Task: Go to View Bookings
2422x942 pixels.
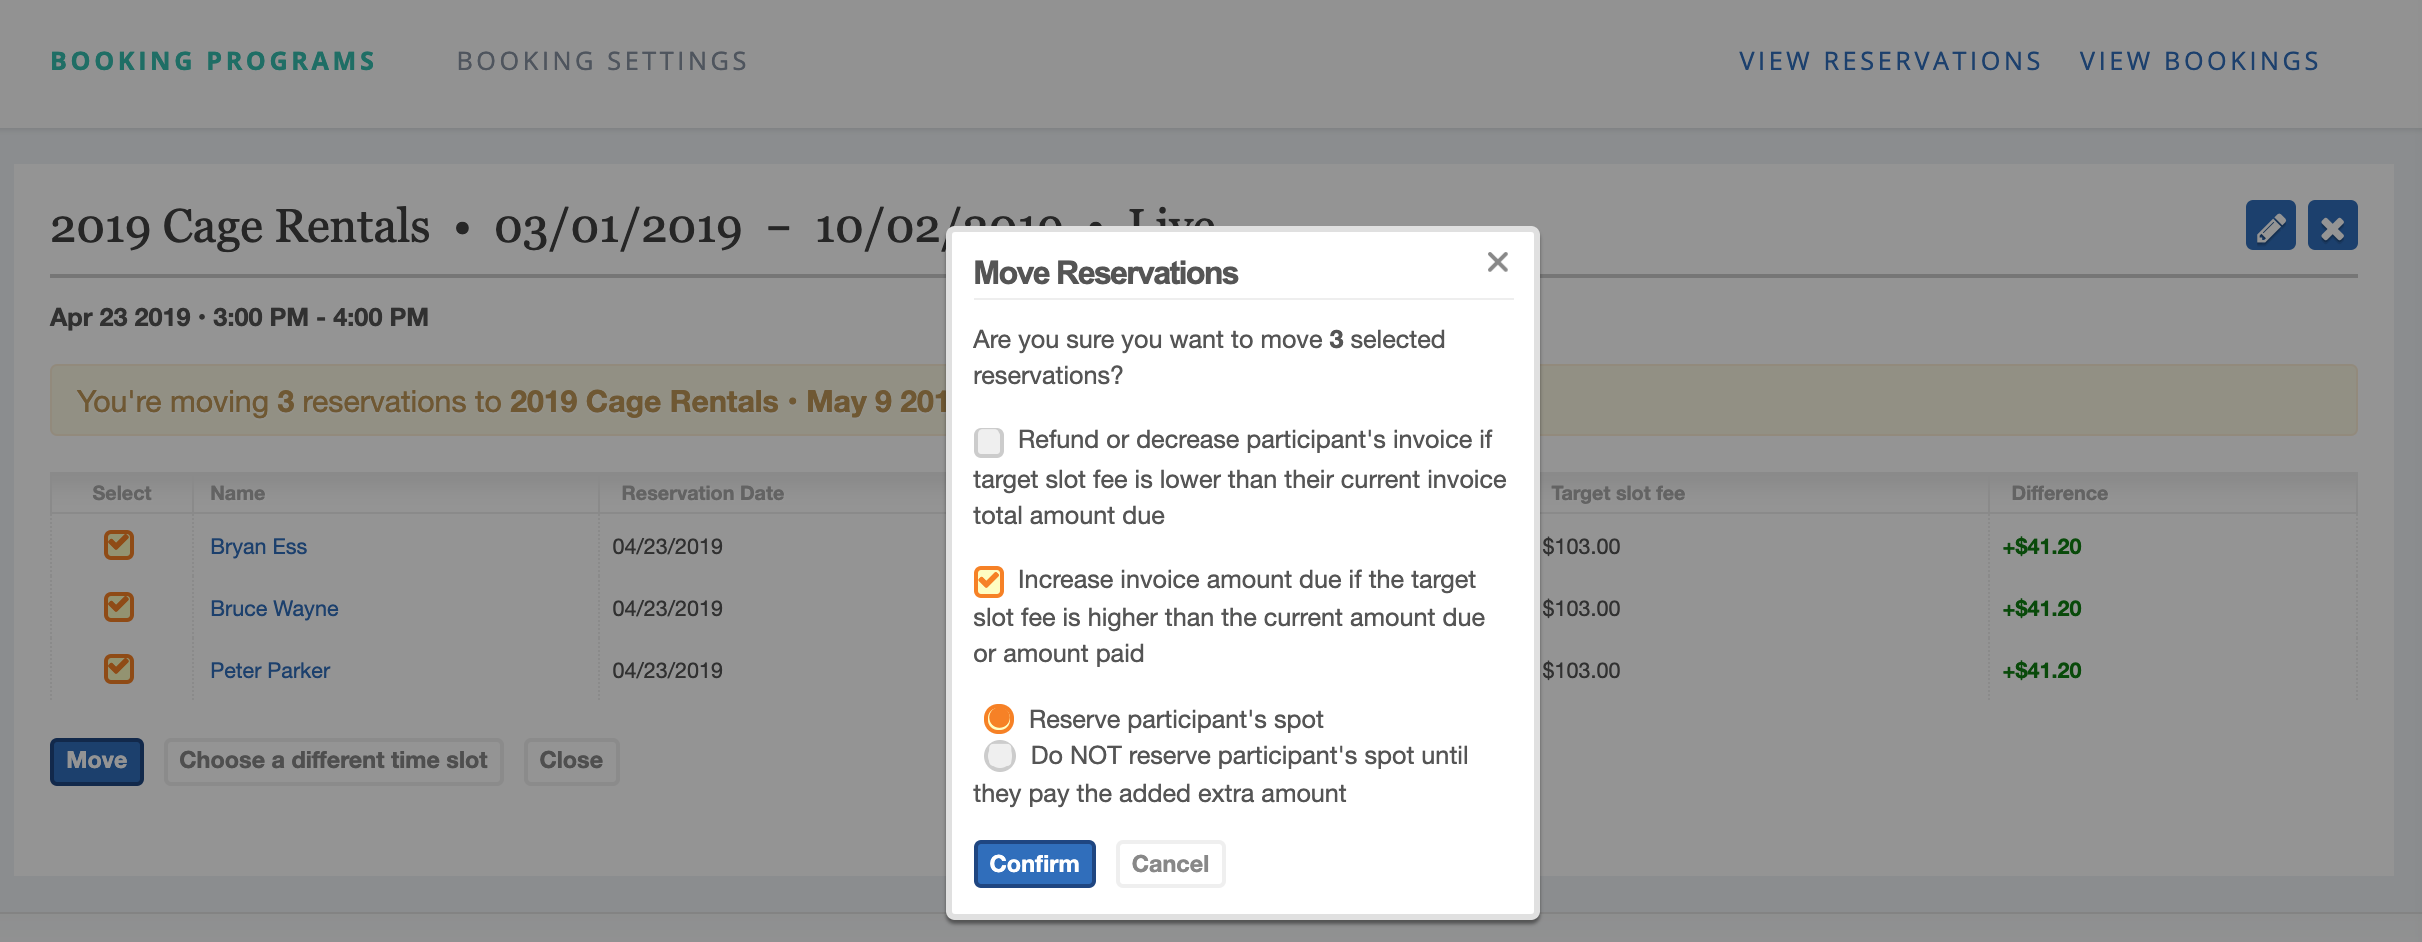Action: point(2199,62)
